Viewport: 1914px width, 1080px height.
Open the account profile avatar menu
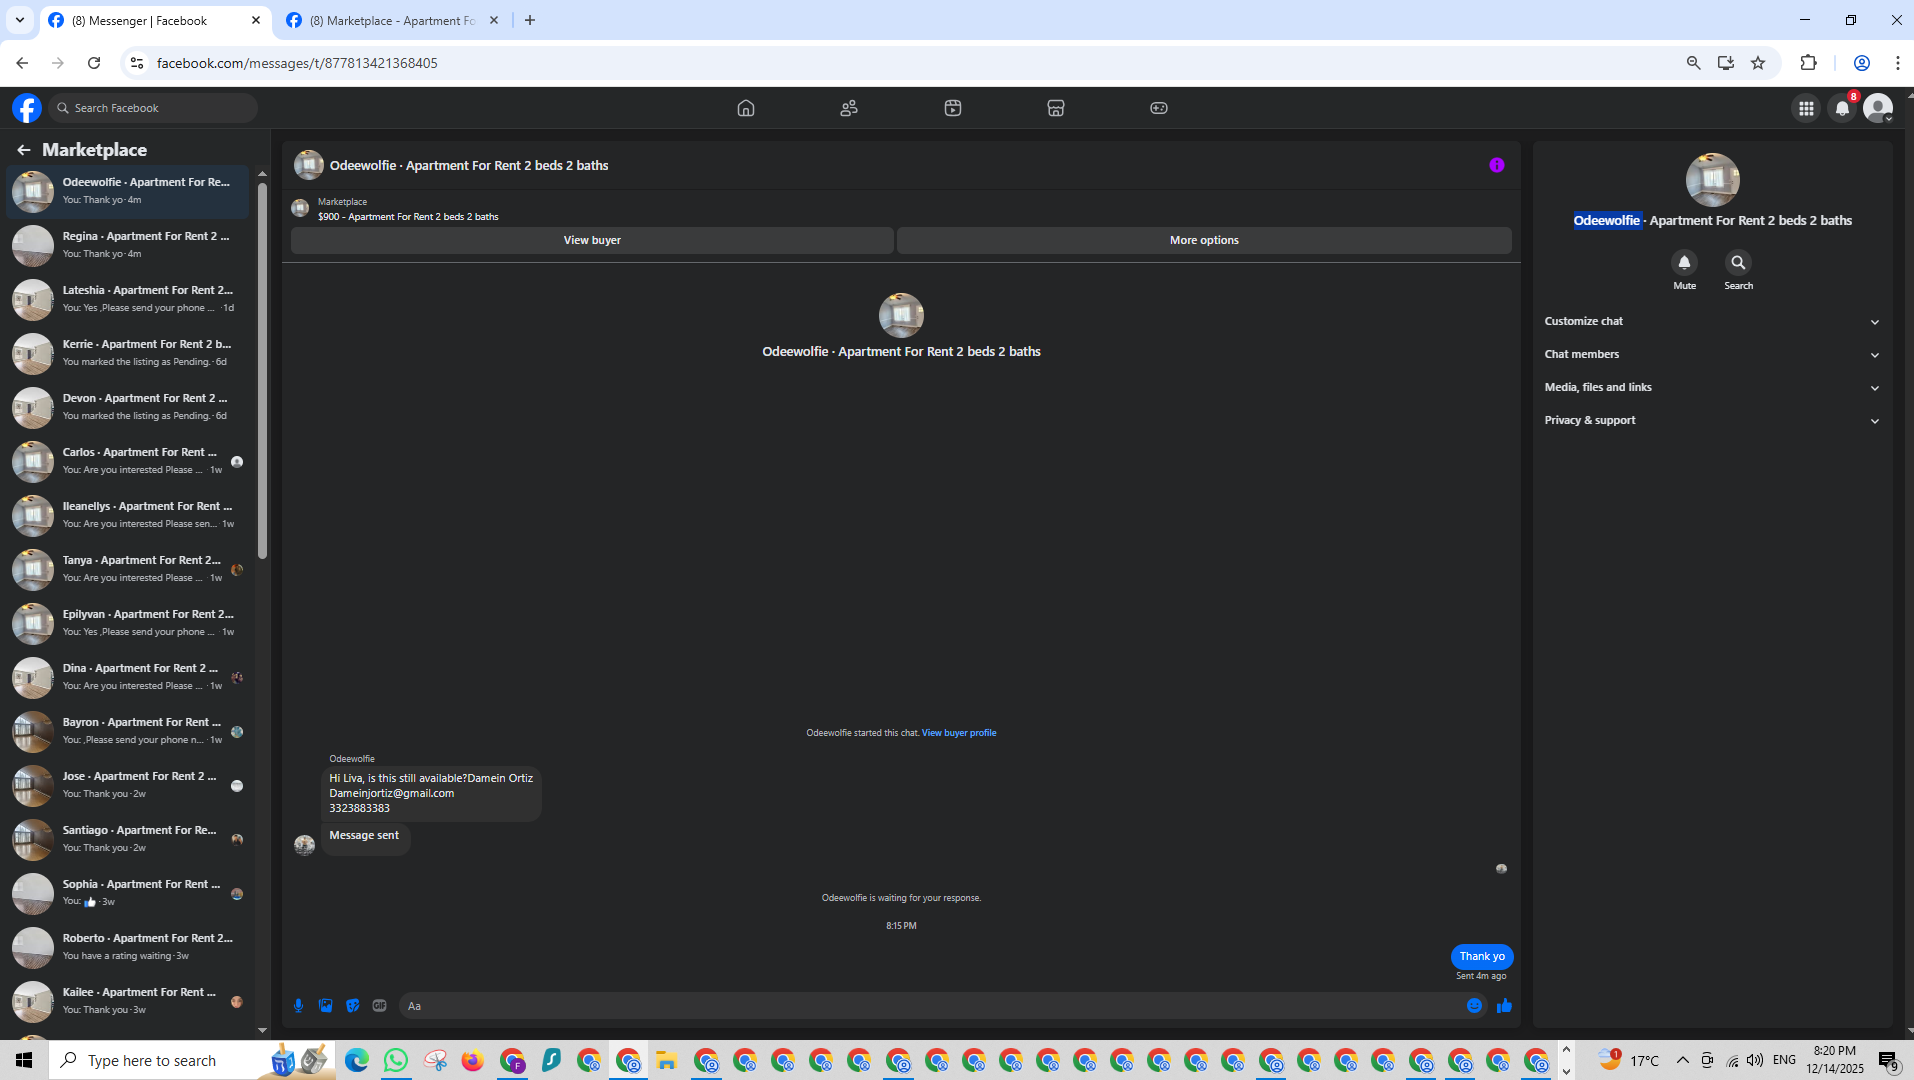point(1878,108)
